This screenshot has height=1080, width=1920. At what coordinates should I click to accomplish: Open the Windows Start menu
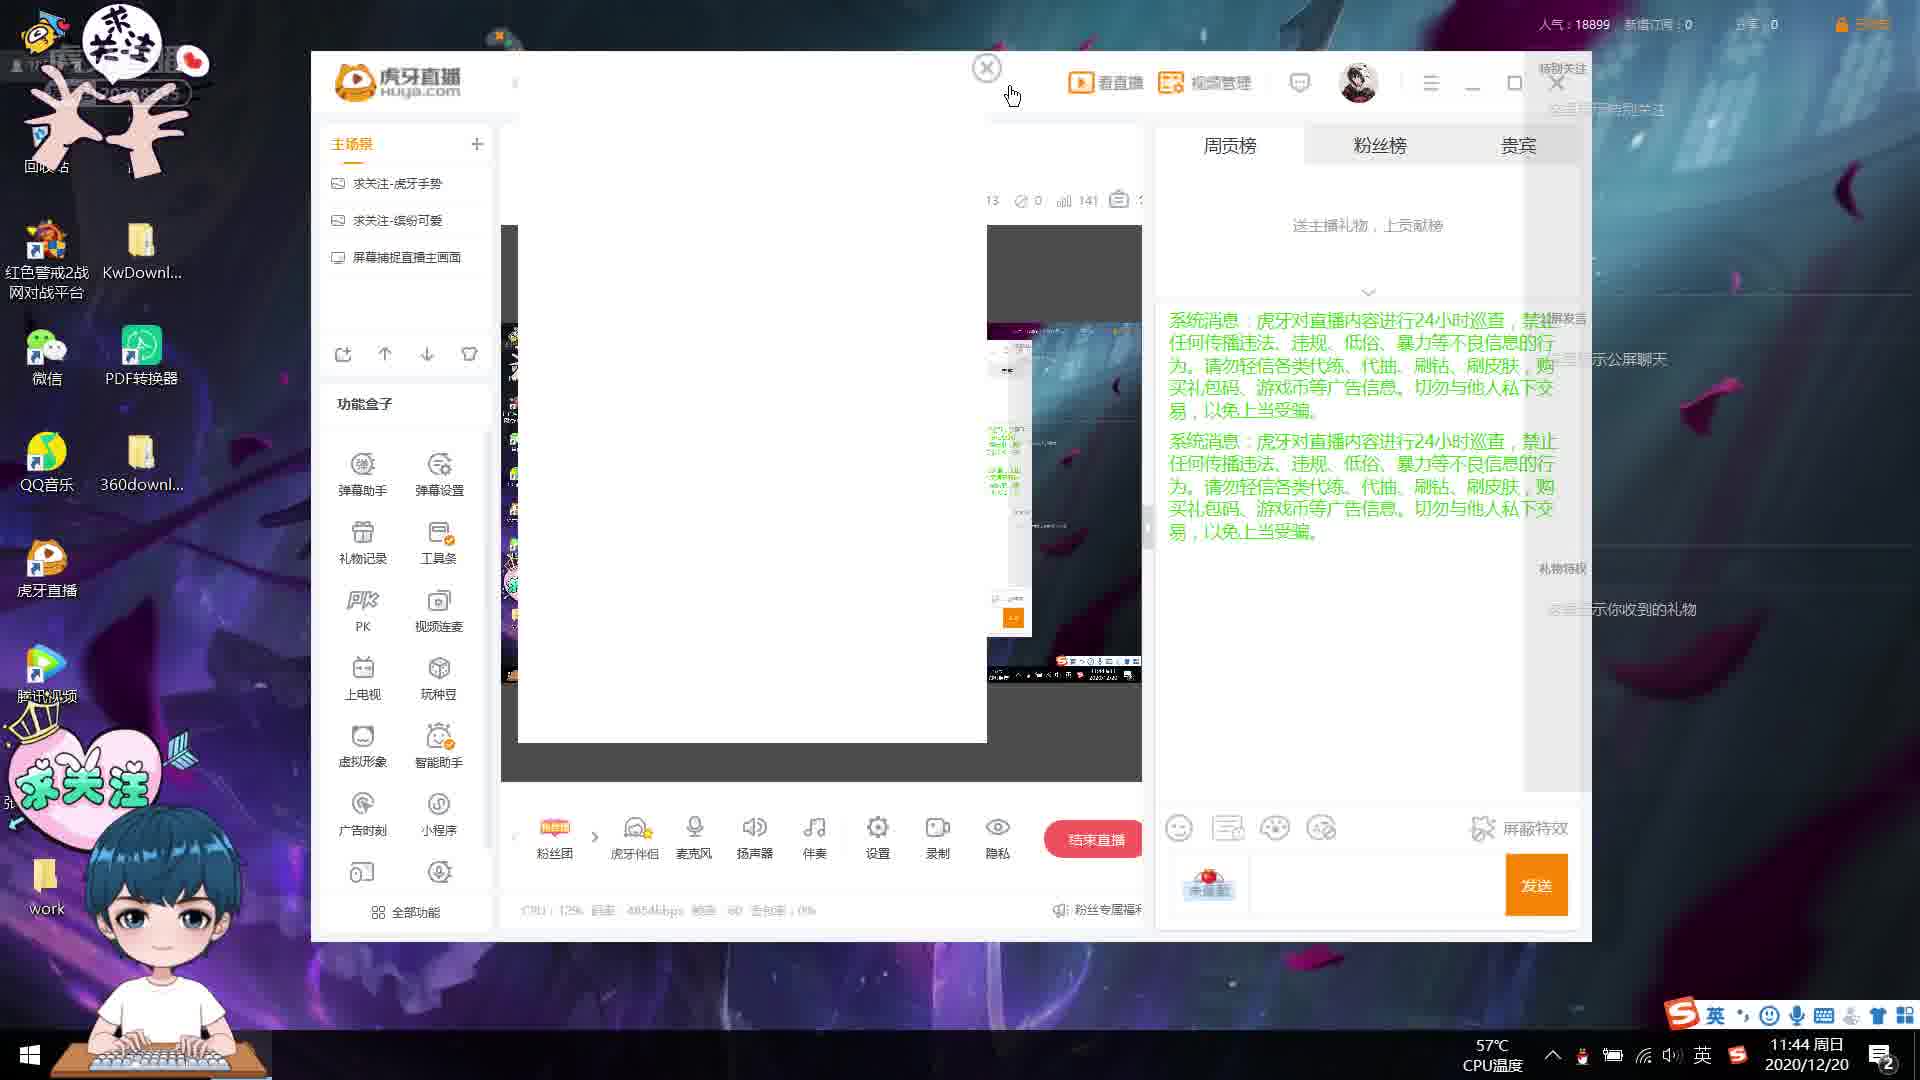[29, 1055]
